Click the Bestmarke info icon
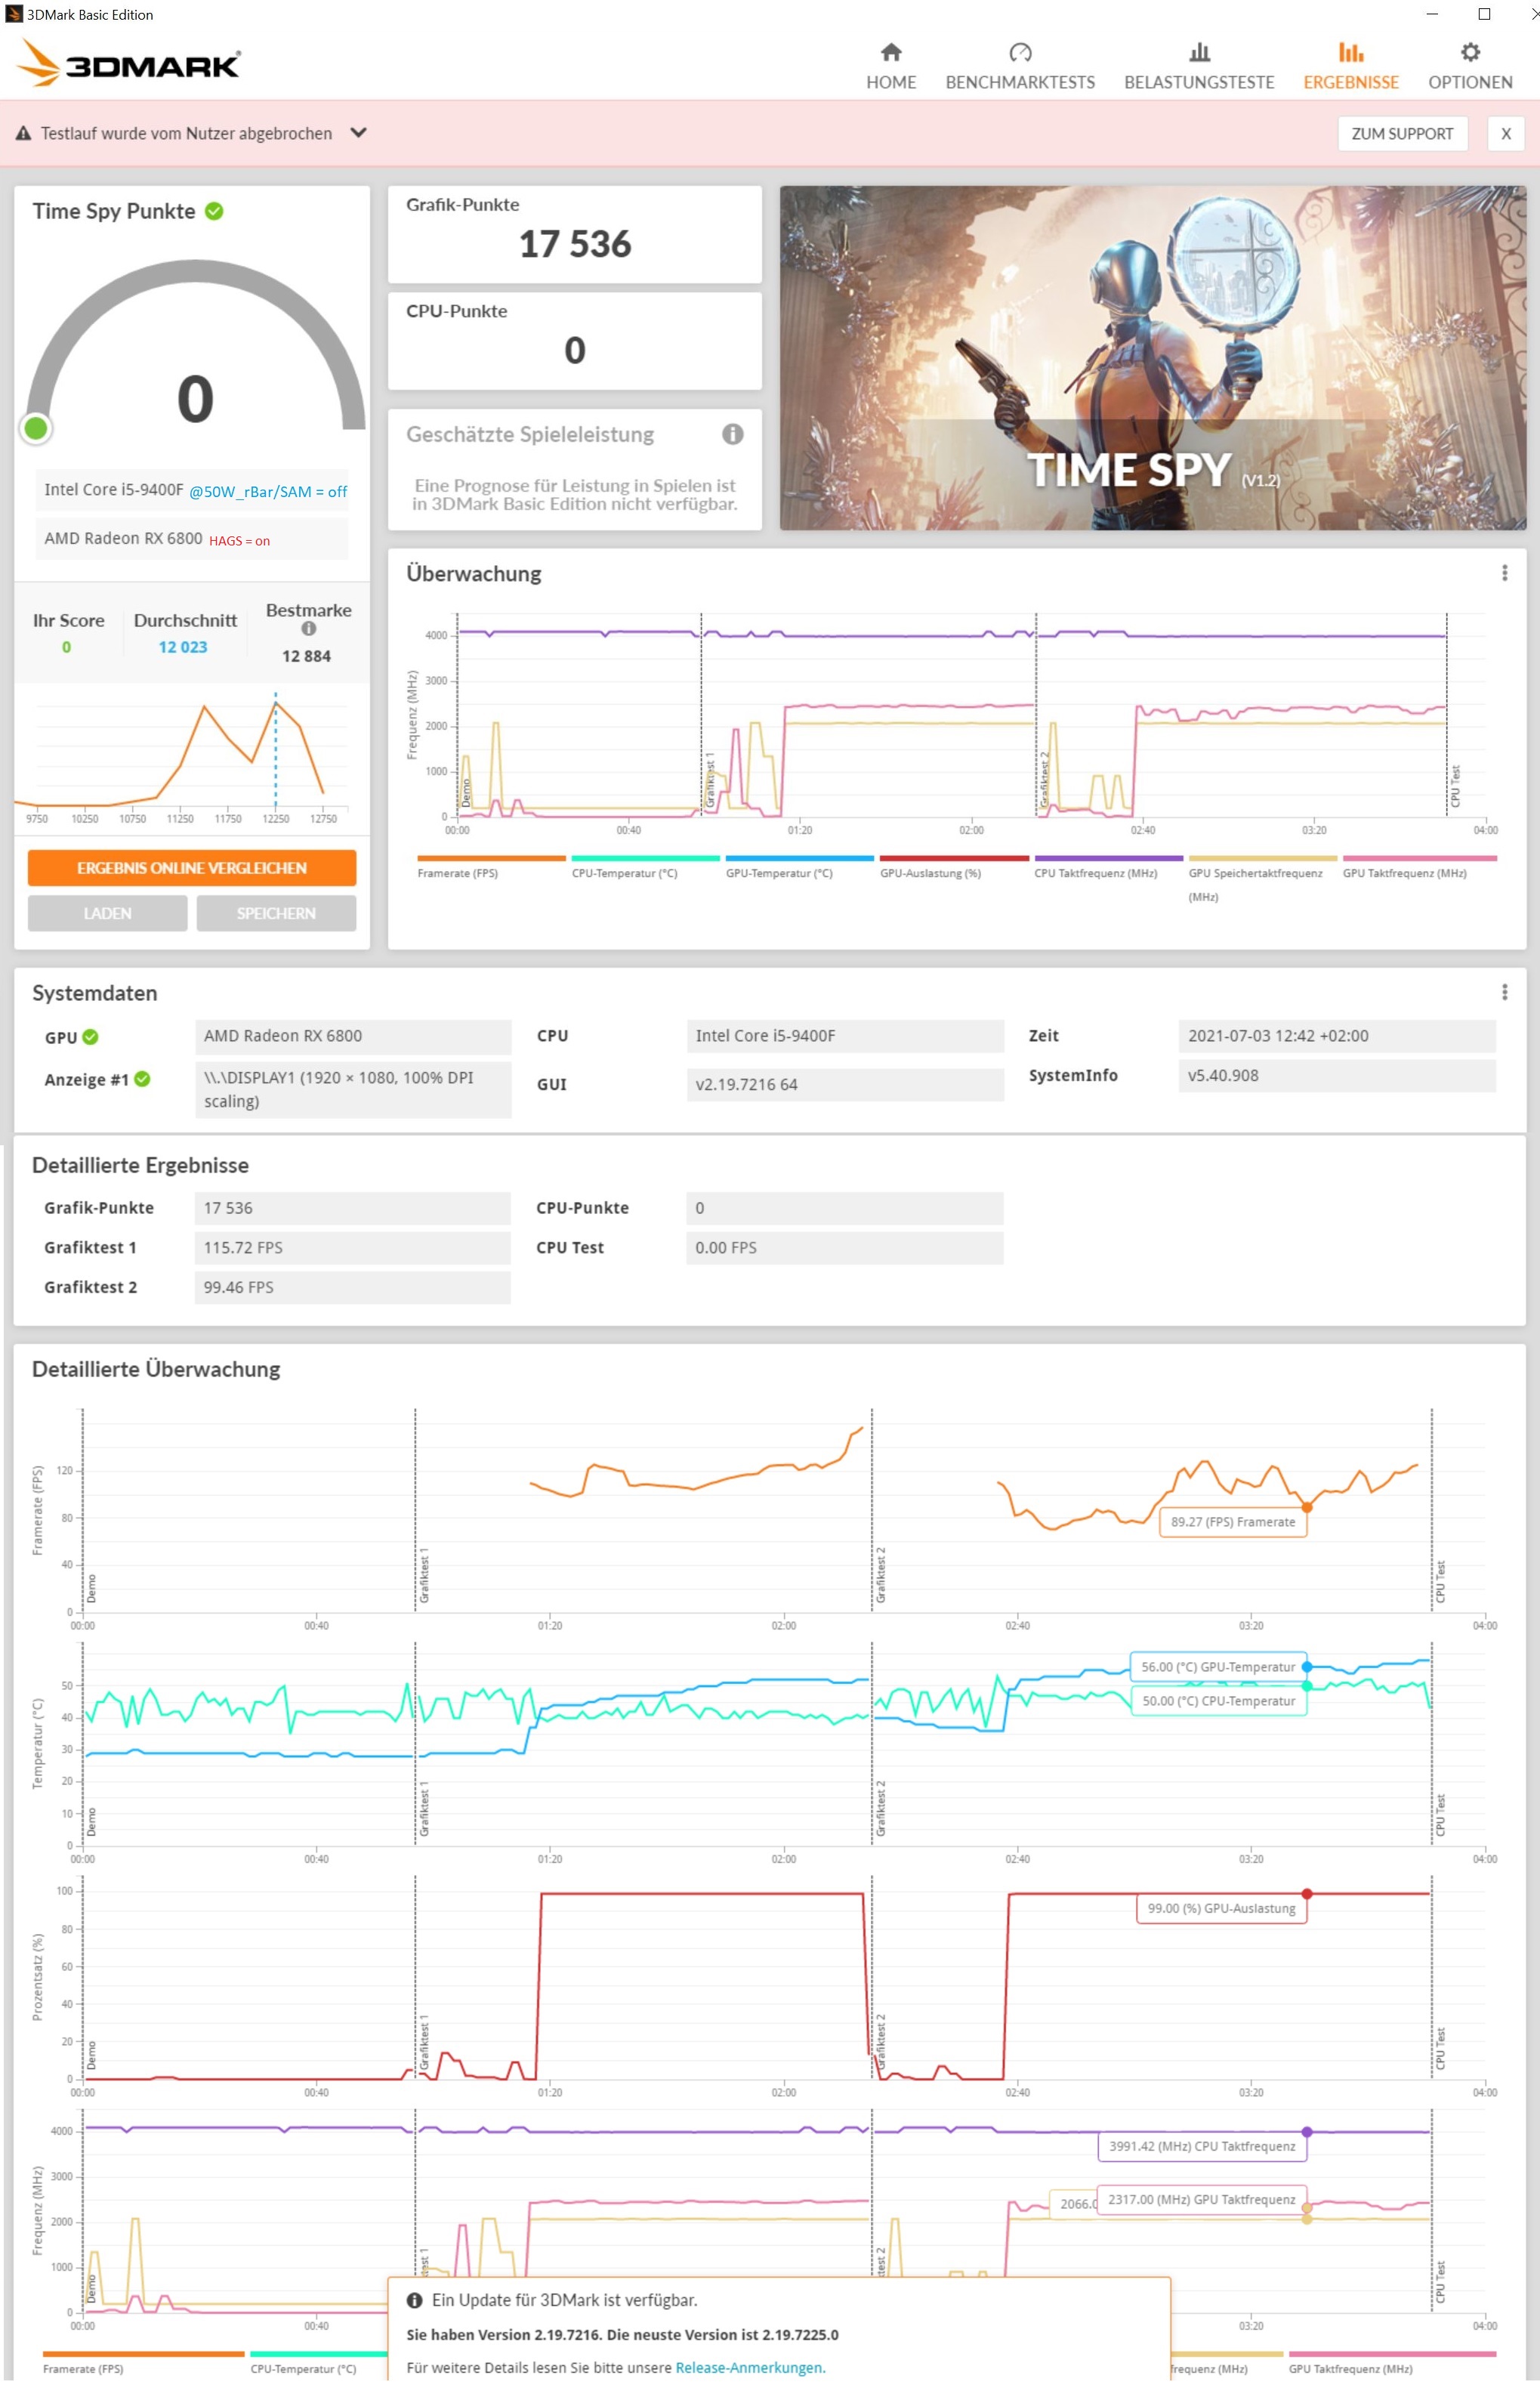 pos(308,629)
